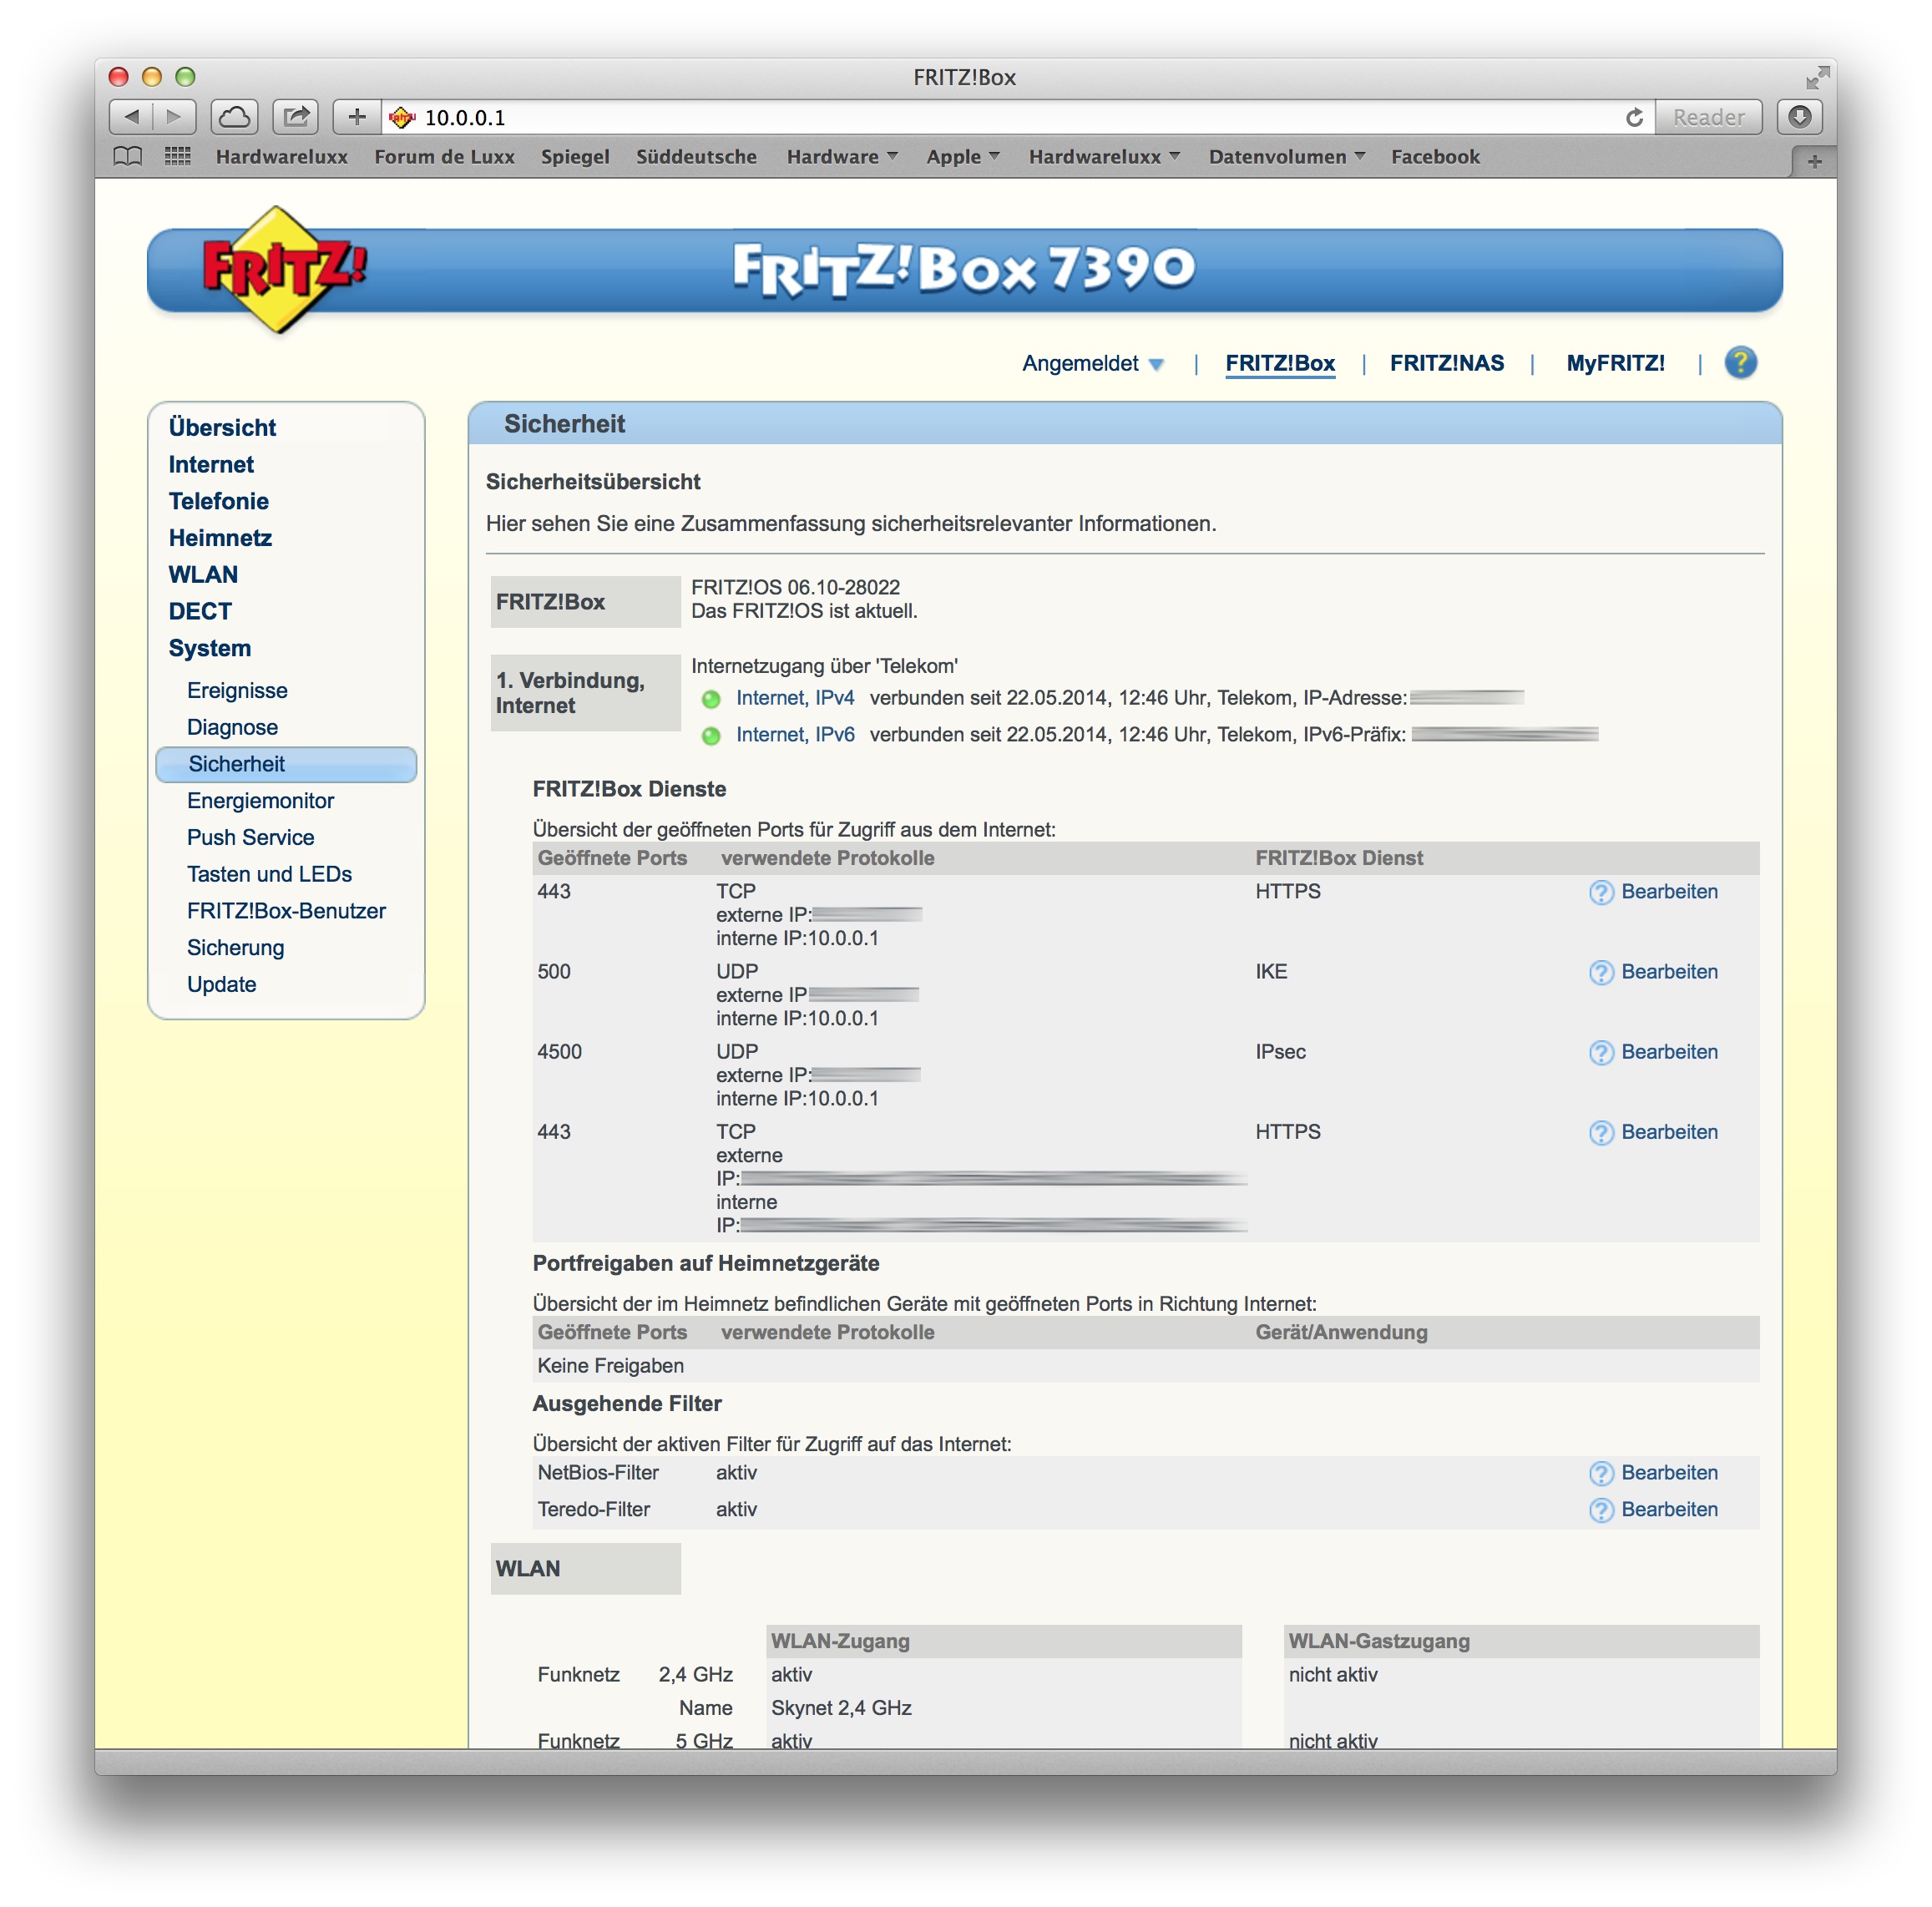Viewport: 1932px width, 1907px height.
Task: Open Internet, IPv6 link
Action: point(795,735)
